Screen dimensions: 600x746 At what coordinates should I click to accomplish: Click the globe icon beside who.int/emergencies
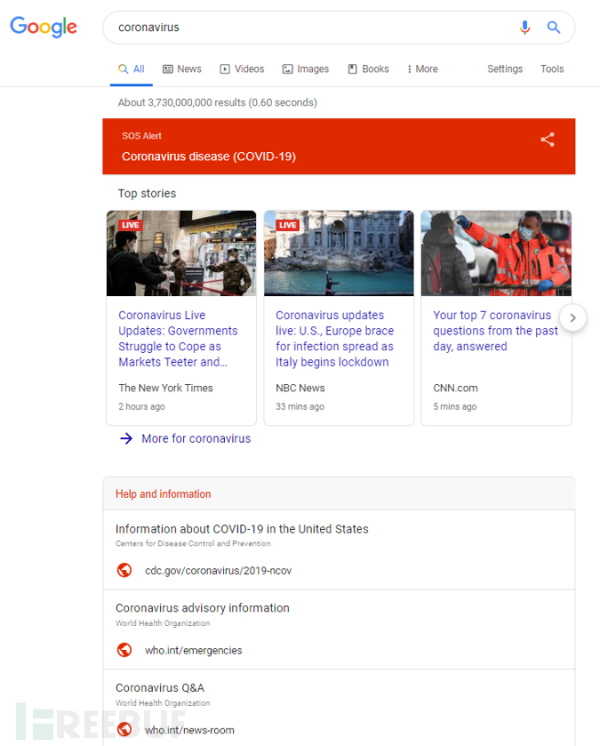click(124, 650)
